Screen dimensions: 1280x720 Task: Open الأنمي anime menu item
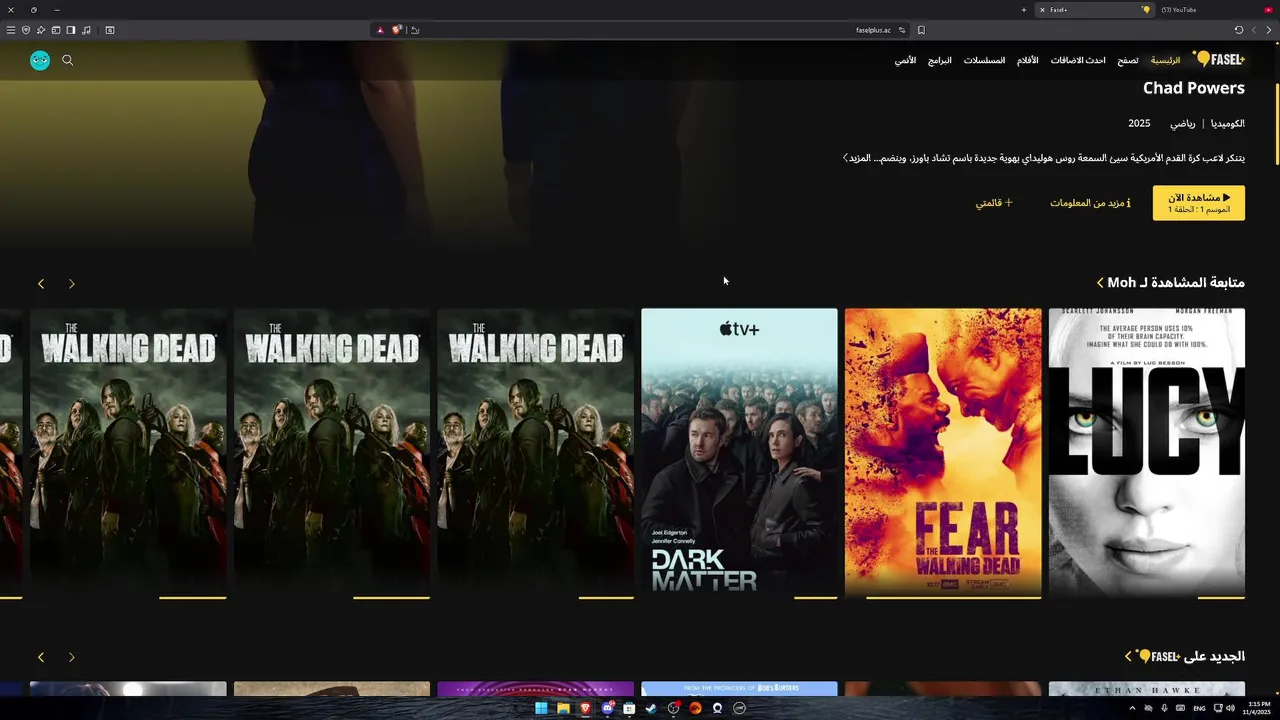pyautogui.click(x=905, y=60)
